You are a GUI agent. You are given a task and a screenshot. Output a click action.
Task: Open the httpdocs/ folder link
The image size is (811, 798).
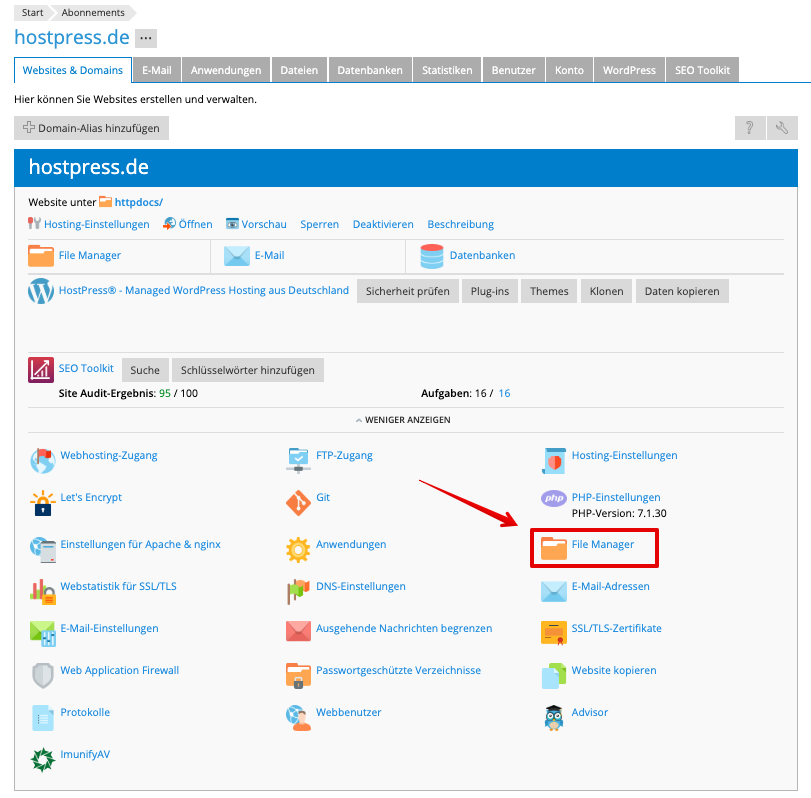[139, 202]
